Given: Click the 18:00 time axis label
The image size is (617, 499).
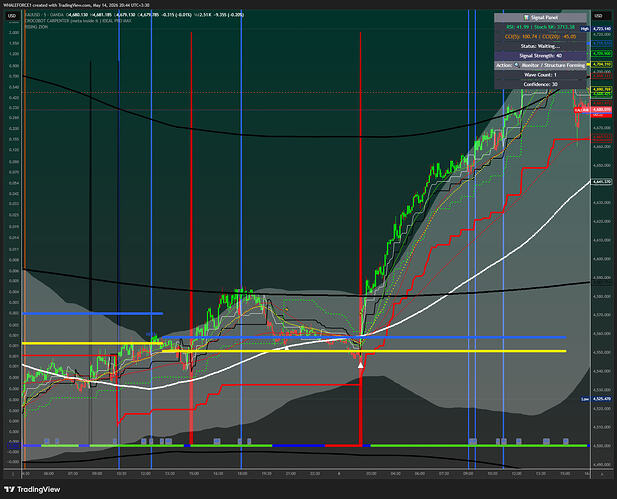Looking at the screenshot, I should [242, 474].
